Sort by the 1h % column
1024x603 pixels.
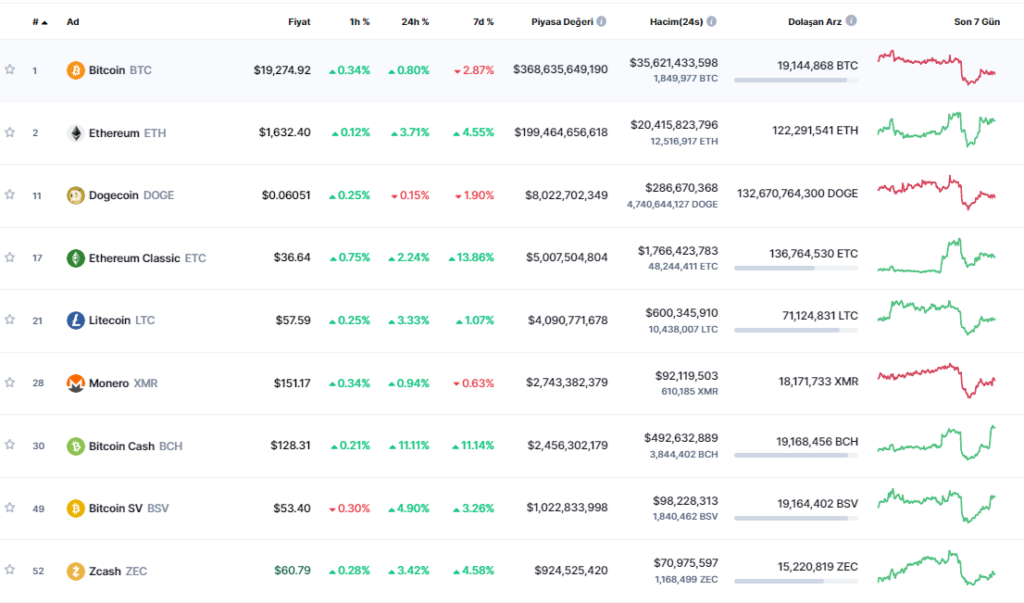pyautogui.click(x=359, y=22)
